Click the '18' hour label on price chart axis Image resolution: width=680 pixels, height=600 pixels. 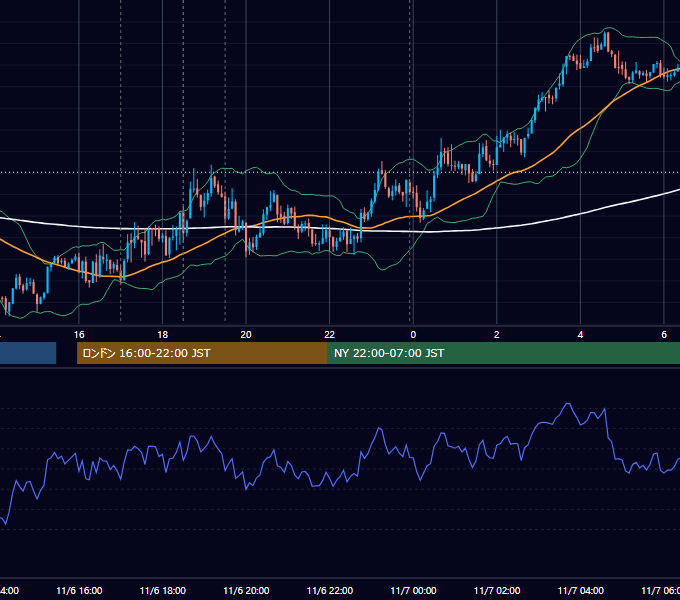pos(163,335)
